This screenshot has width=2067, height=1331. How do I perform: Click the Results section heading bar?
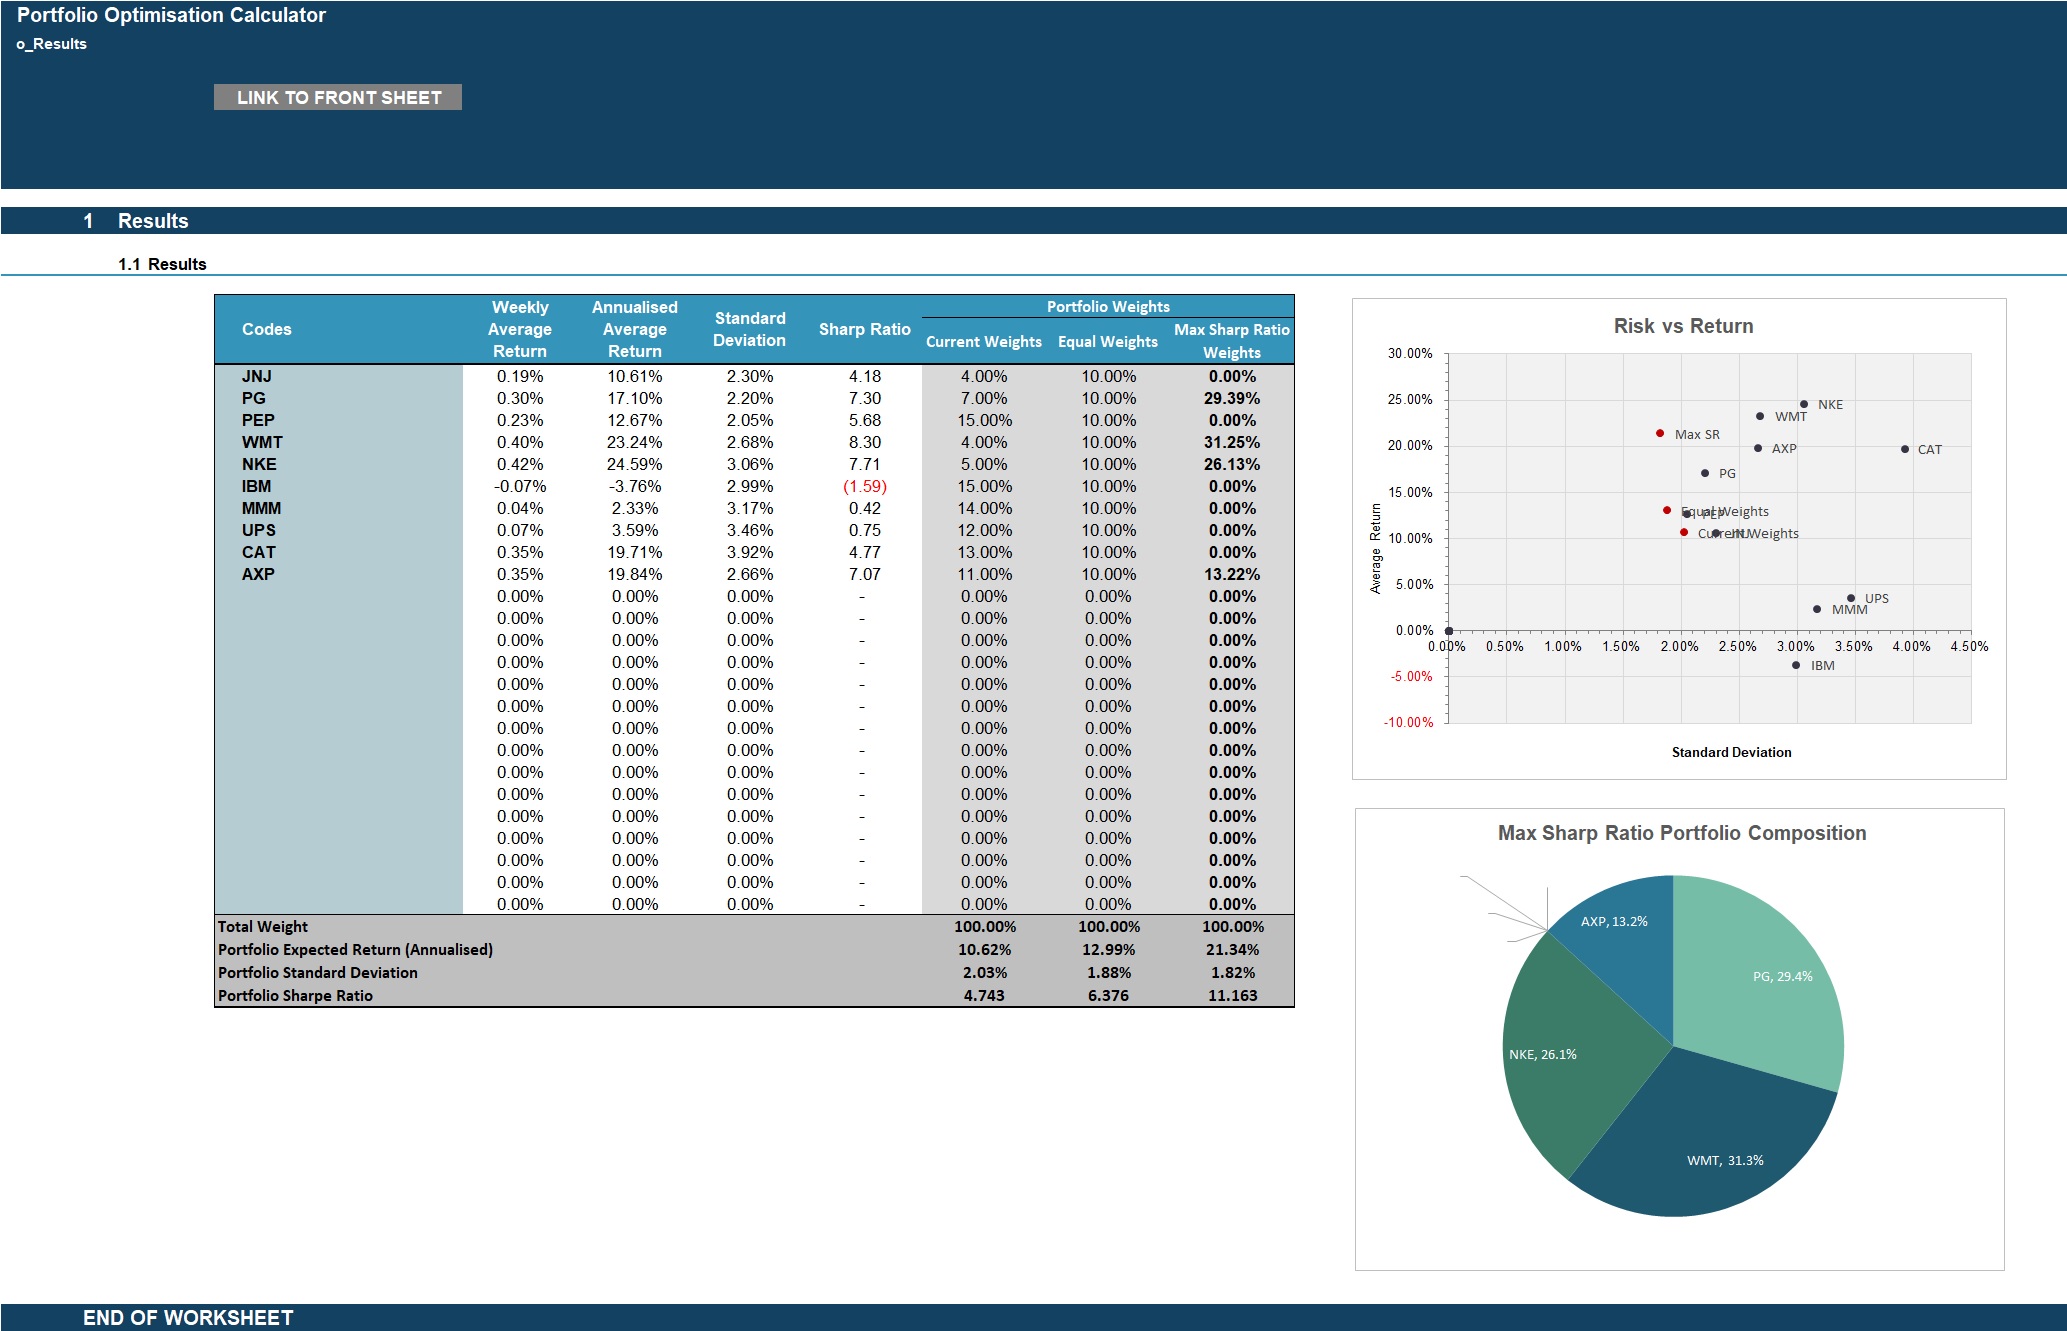[x=1033, y=221]
